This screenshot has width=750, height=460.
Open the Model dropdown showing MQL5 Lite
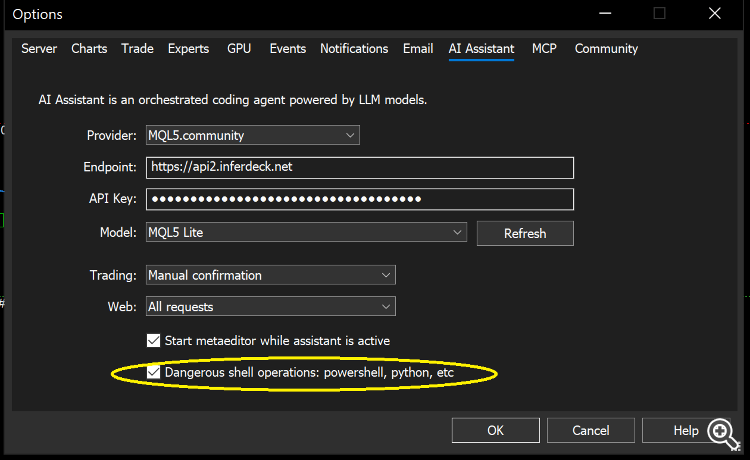click(x=306, y=232)
